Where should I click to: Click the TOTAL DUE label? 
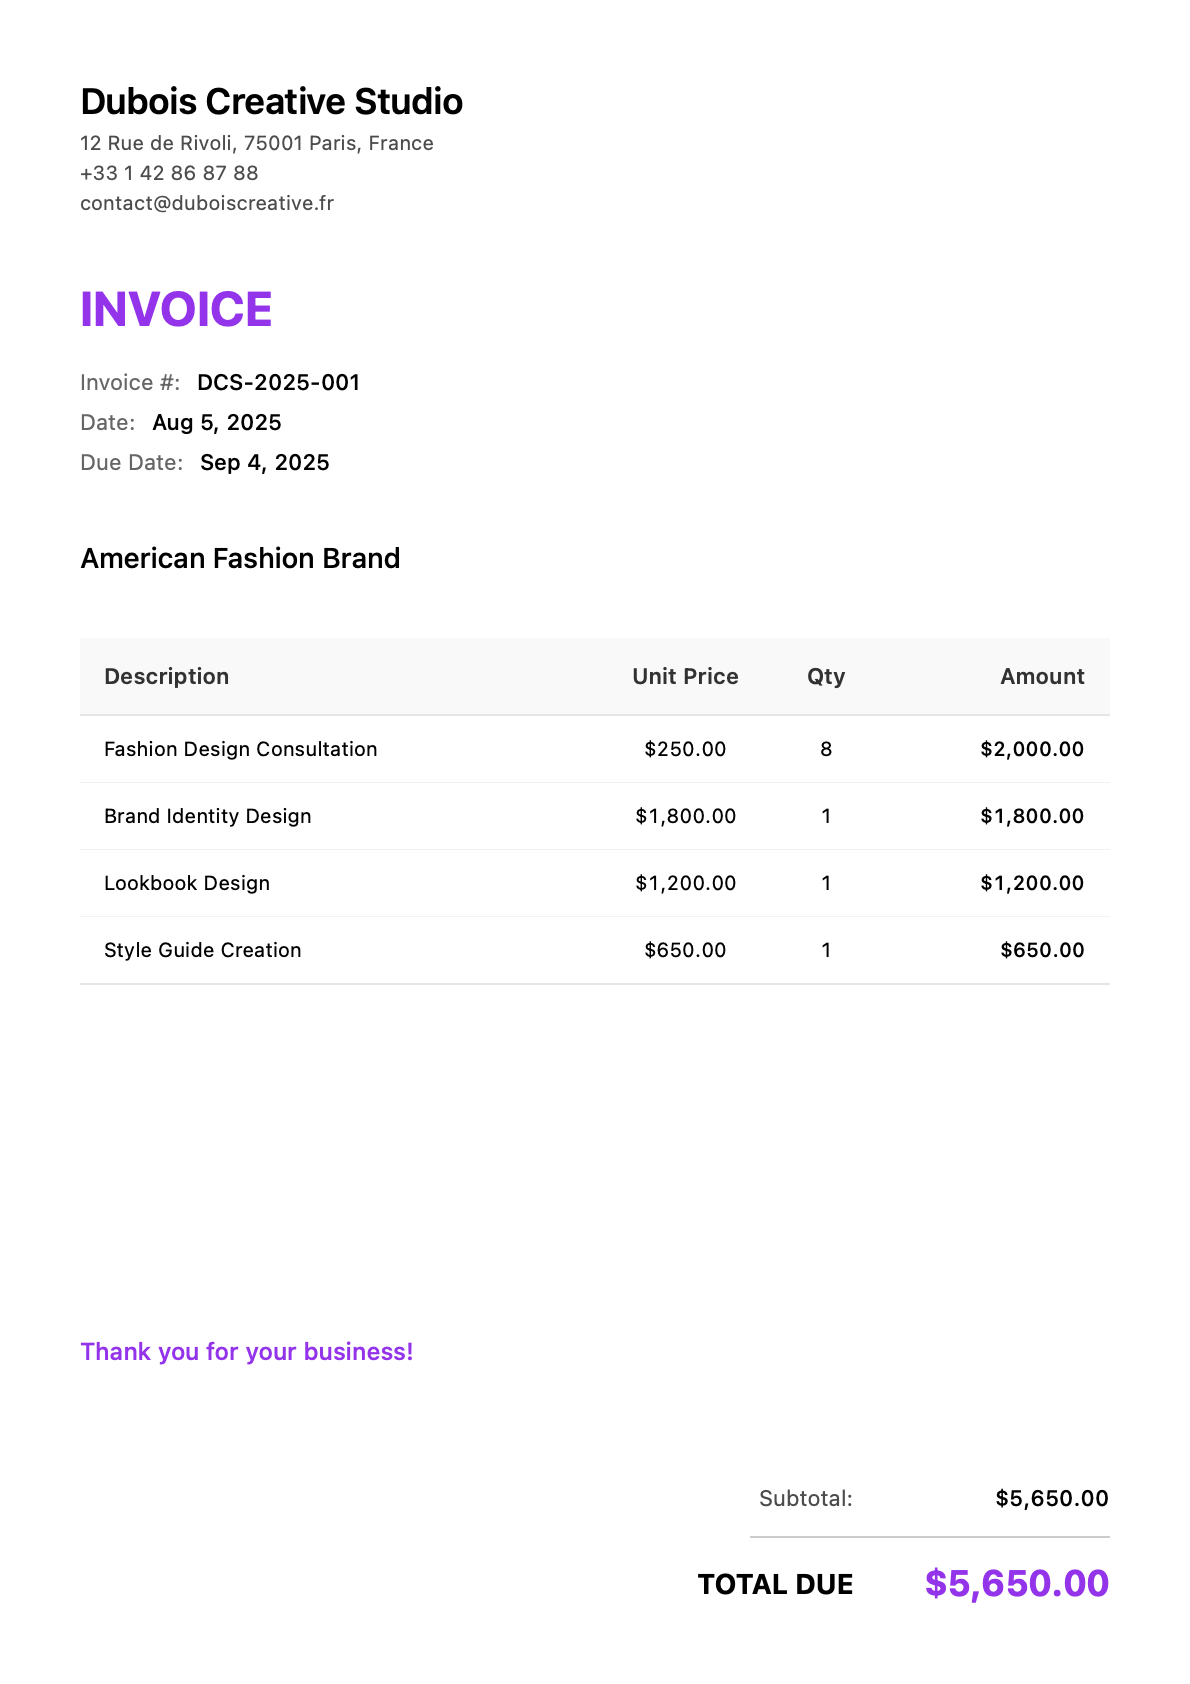[776, 1584]
